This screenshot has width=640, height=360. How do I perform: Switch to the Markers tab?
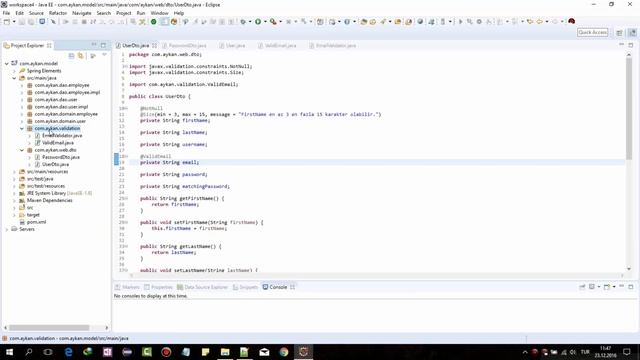127,287
